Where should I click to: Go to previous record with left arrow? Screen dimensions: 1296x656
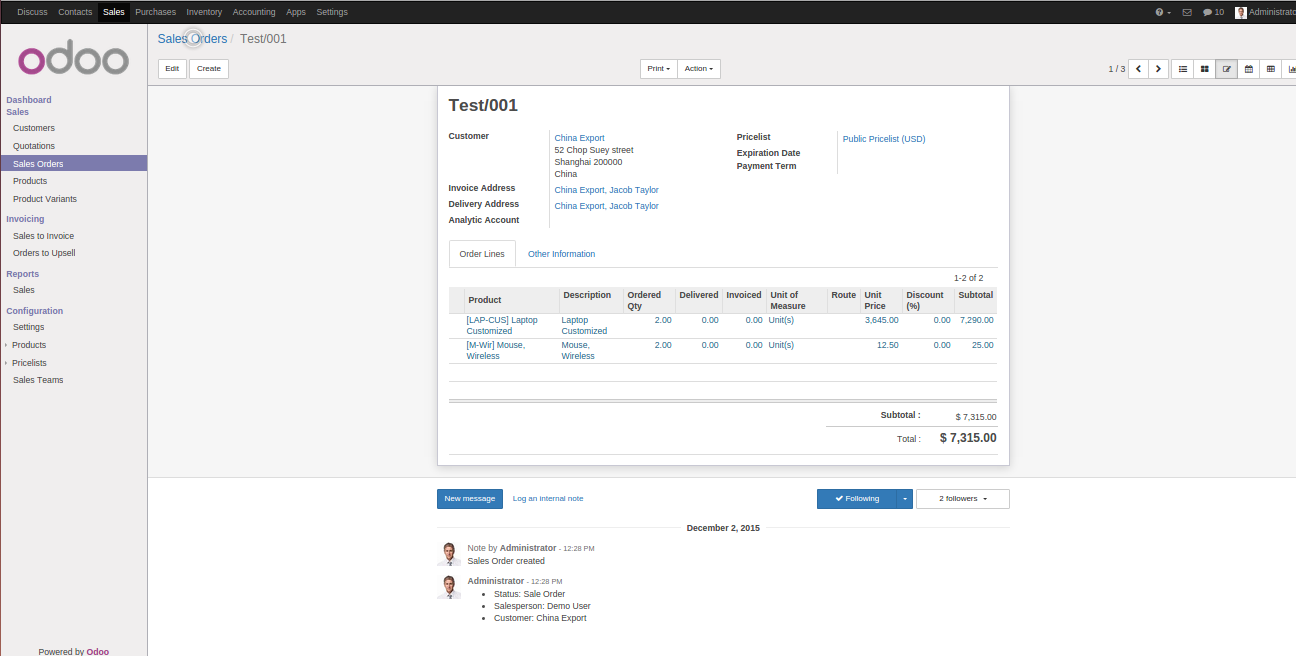click(1138, 69)
